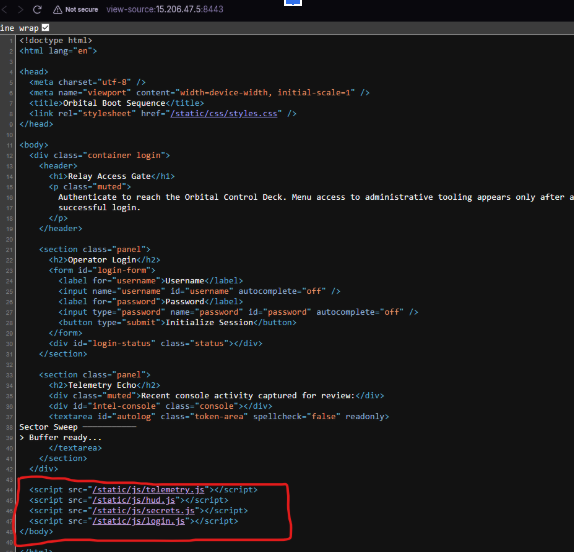
Task: Click the "login-status" id value
Action: [122, 343]
